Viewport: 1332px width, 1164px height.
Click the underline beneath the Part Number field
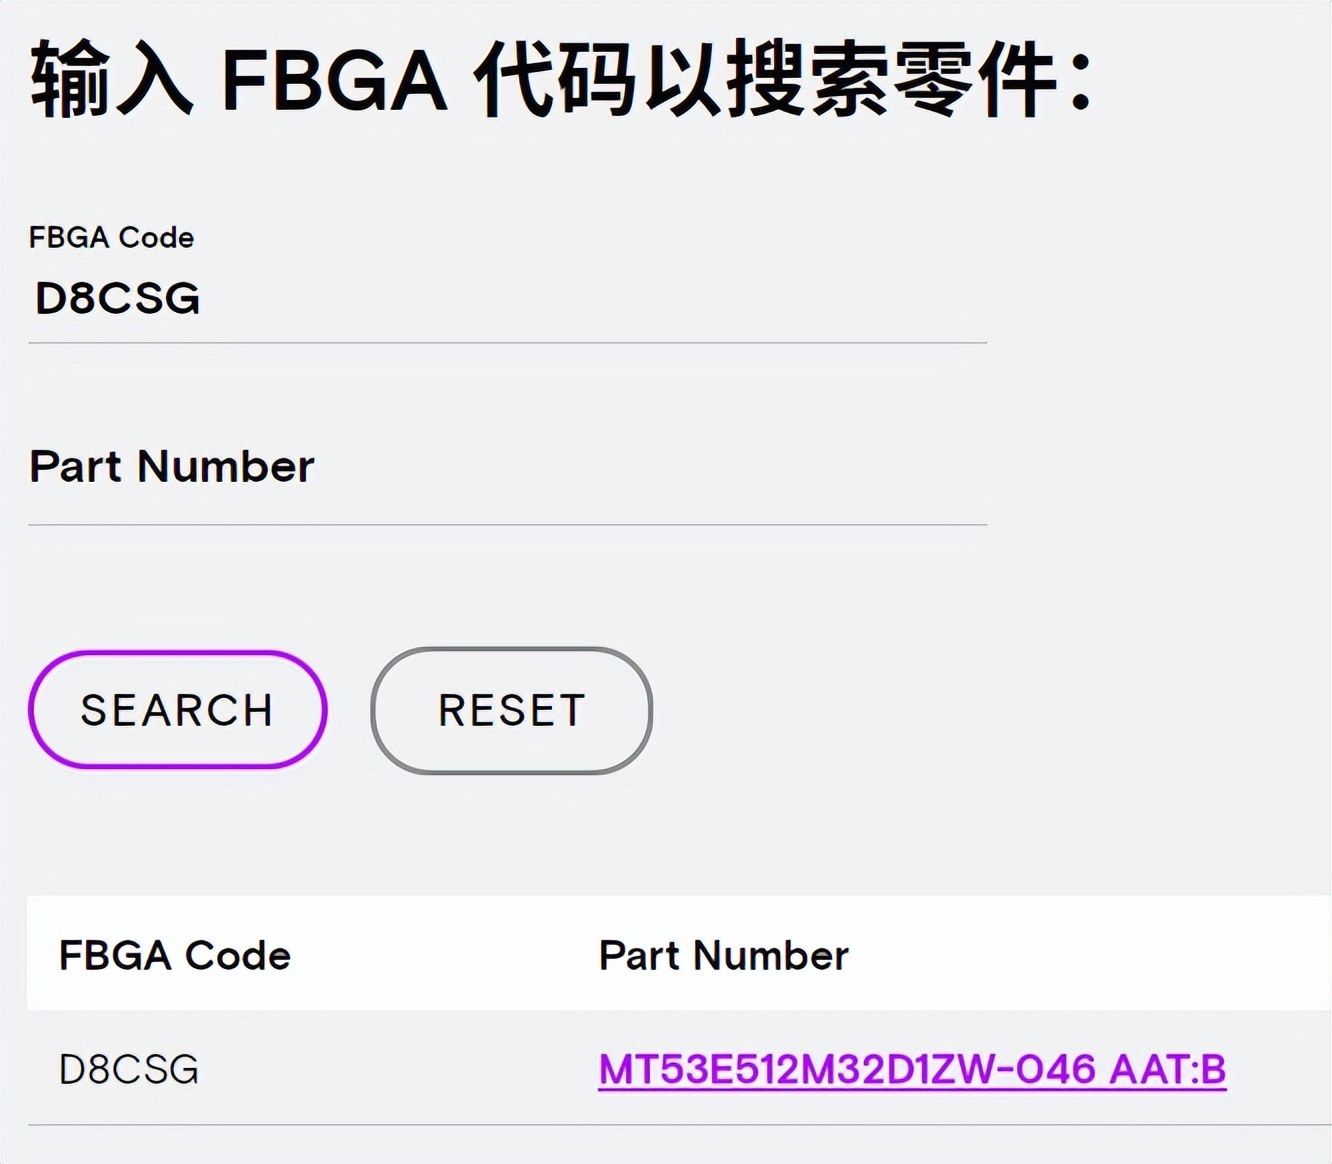pos(507,524)
